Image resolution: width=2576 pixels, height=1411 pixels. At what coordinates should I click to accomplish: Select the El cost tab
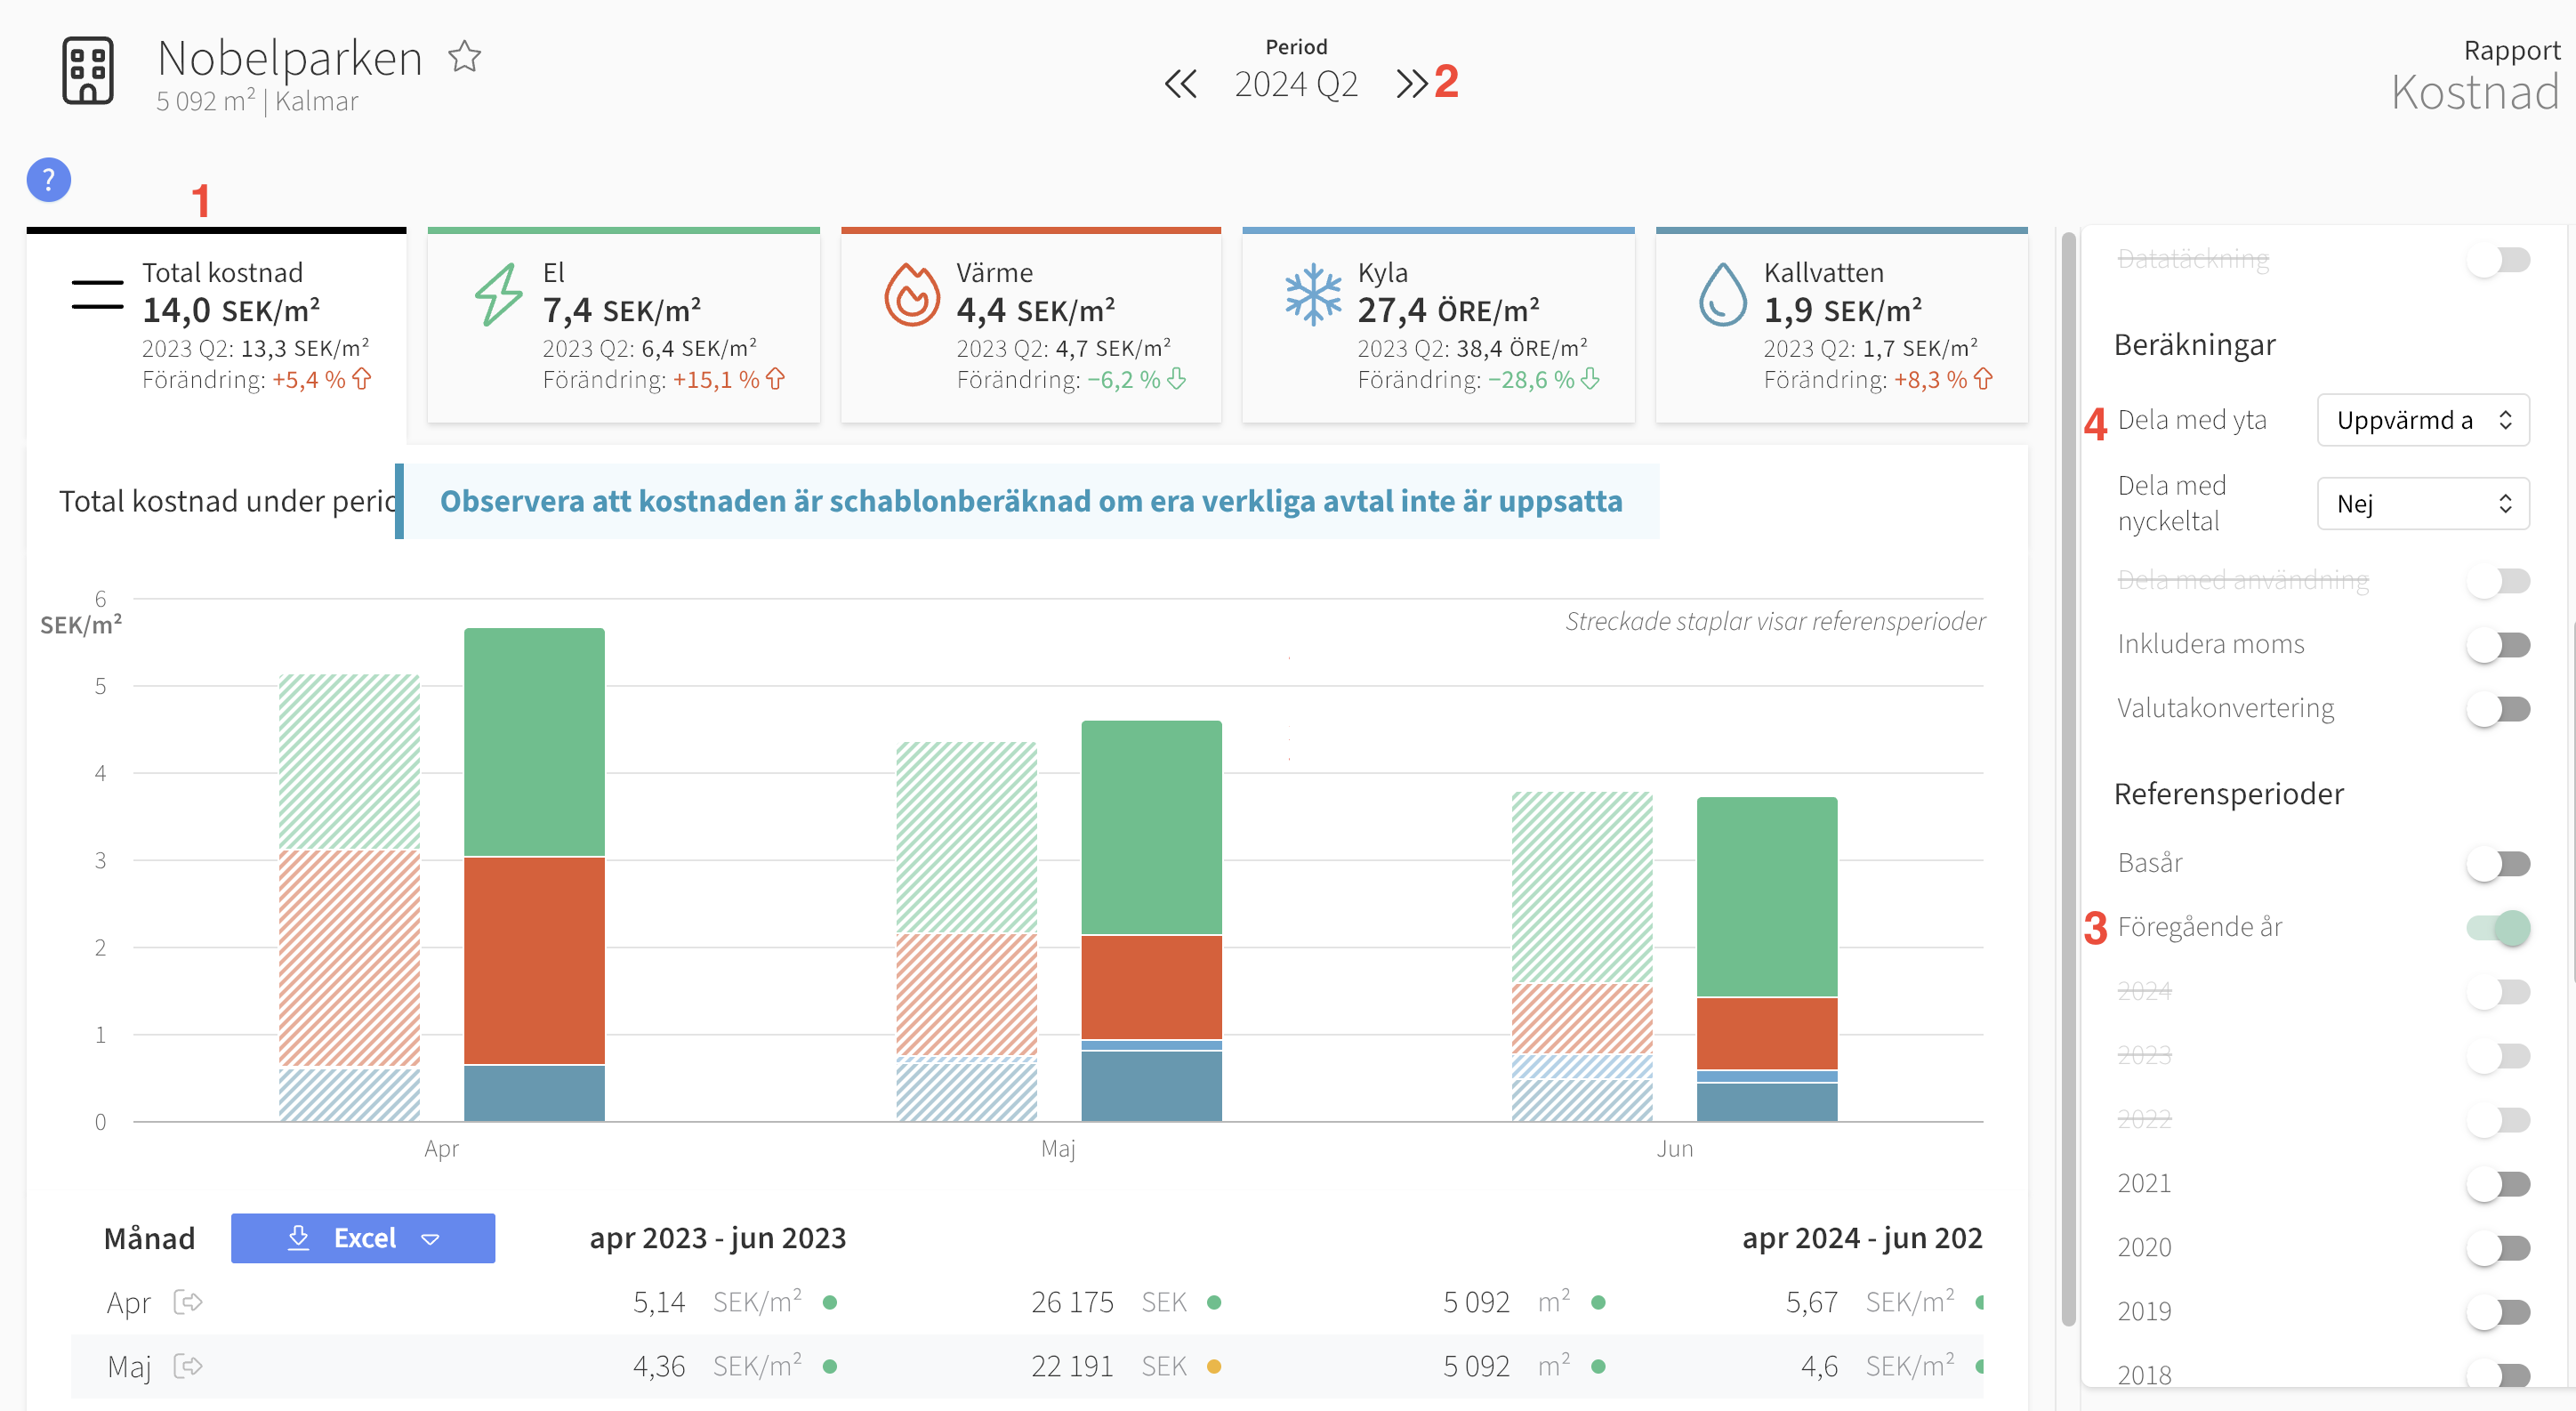tap(623, 326)
